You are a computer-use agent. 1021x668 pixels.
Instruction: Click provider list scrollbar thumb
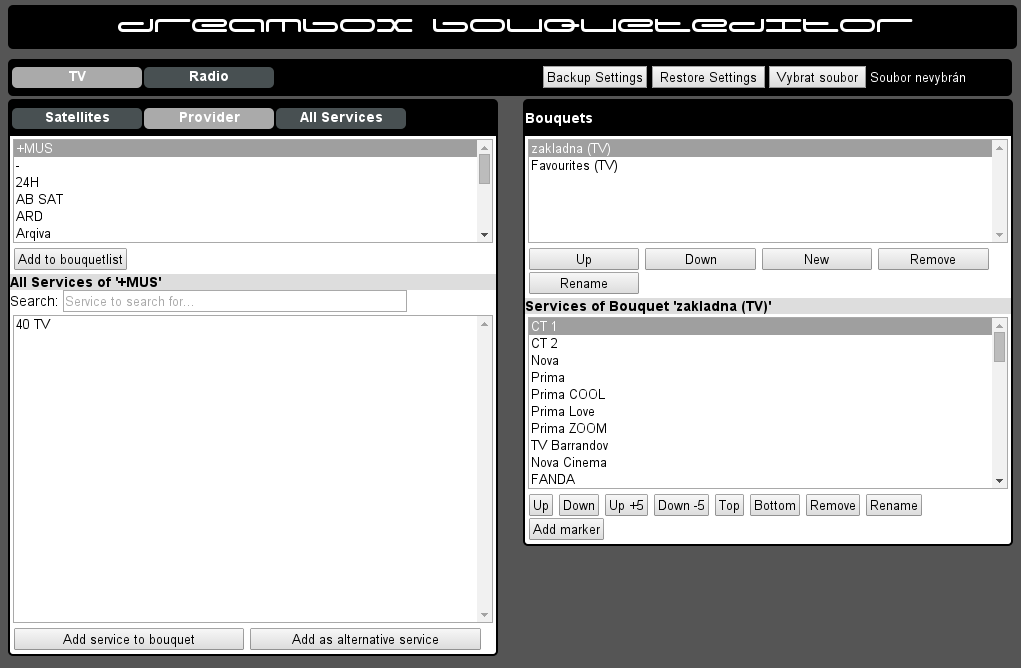[484, 169]
